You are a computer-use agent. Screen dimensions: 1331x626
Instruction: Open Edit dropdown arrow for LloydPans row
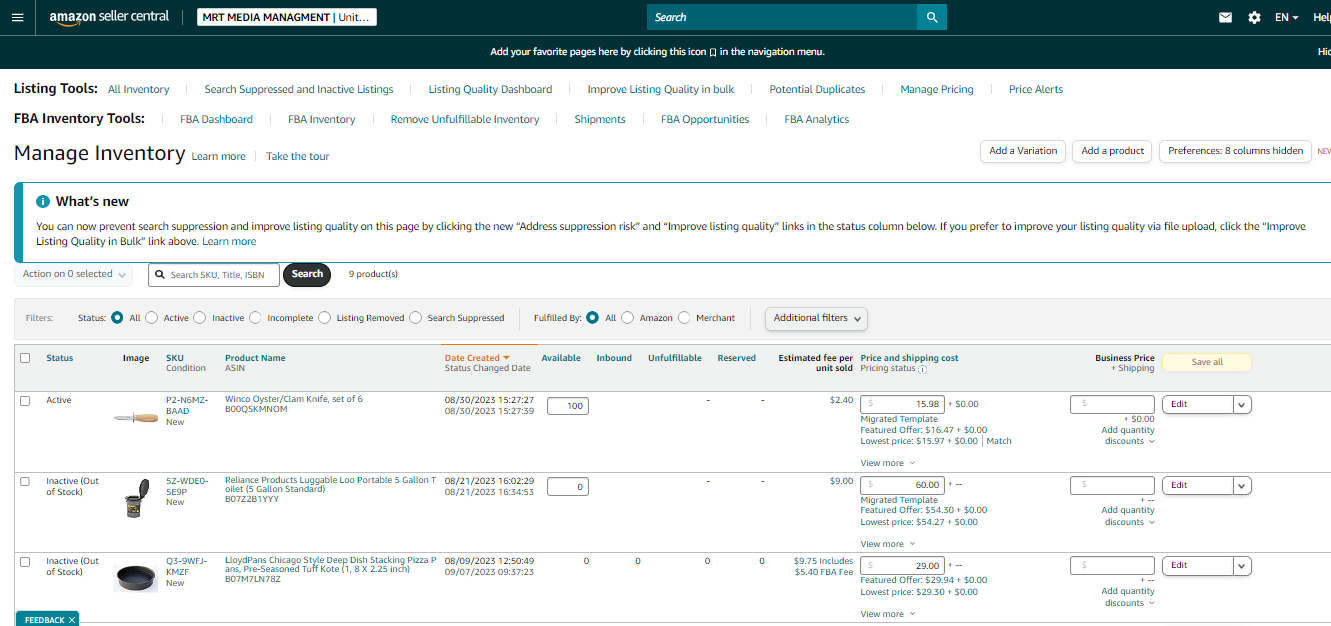point(1242,566)
